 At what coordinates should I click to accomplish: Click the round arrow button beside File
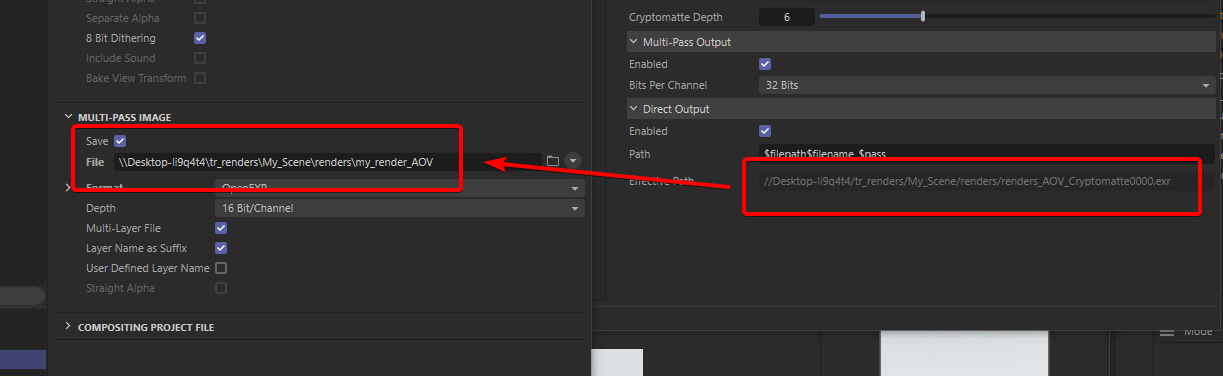pyautogui.click(x=573, y=161)
